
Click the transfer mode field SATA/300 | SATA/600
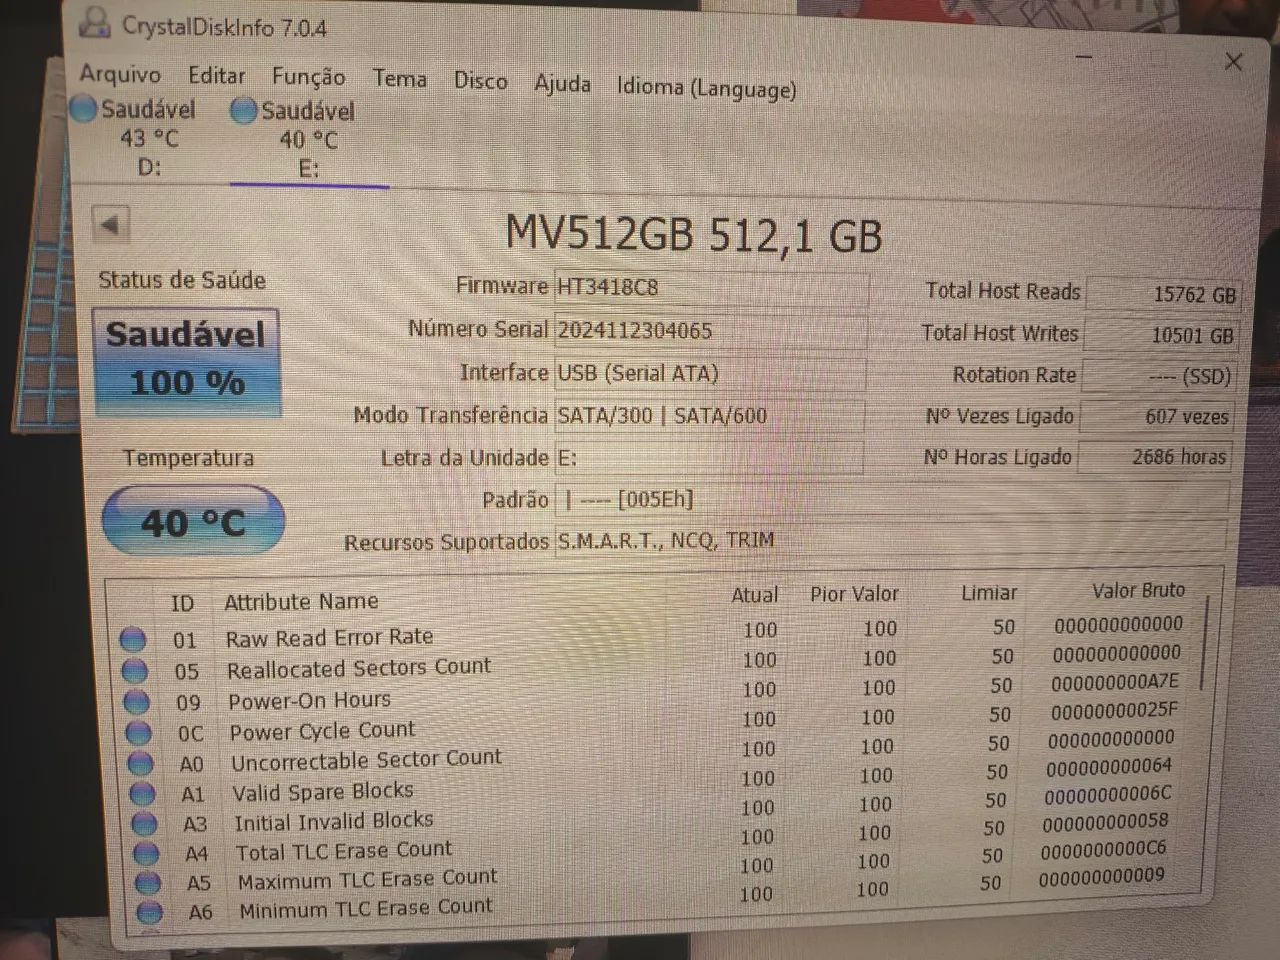[709, 416]
